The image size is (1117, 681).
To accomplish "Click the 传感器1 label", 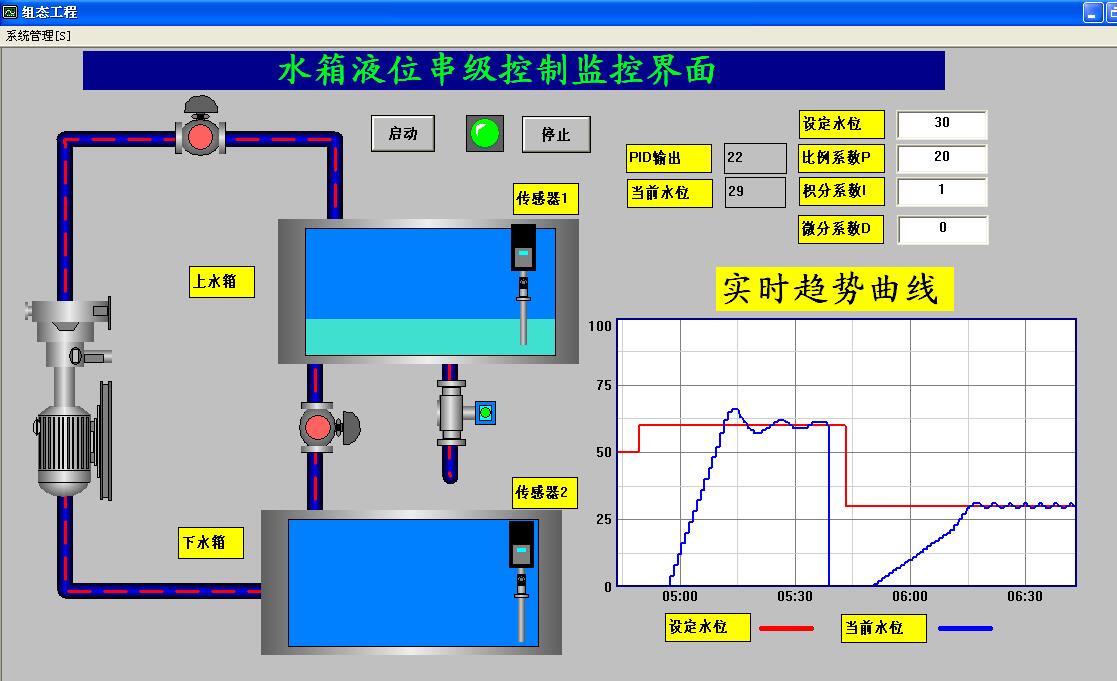I will click(x=546, y=199).
